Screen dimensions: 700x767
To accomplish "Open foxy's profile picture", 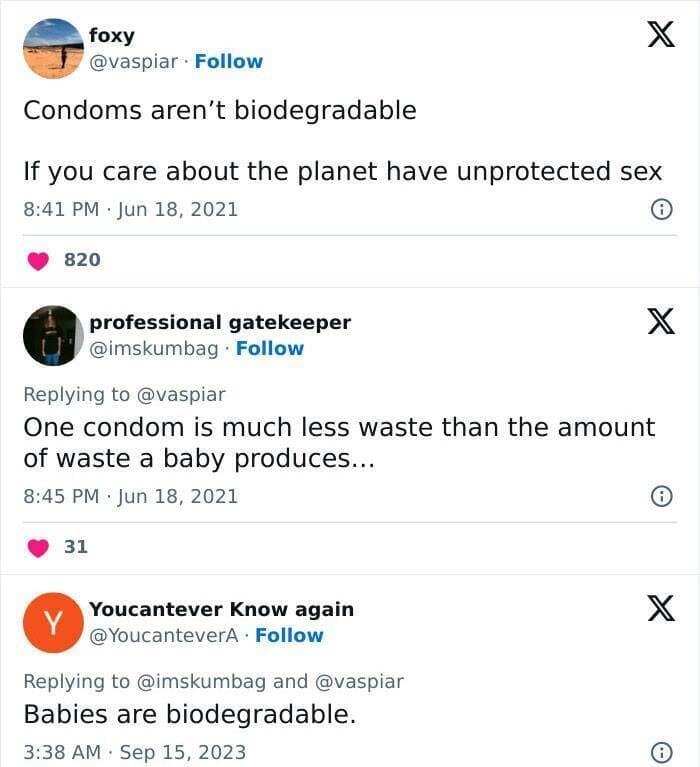I will click(53, 48).
